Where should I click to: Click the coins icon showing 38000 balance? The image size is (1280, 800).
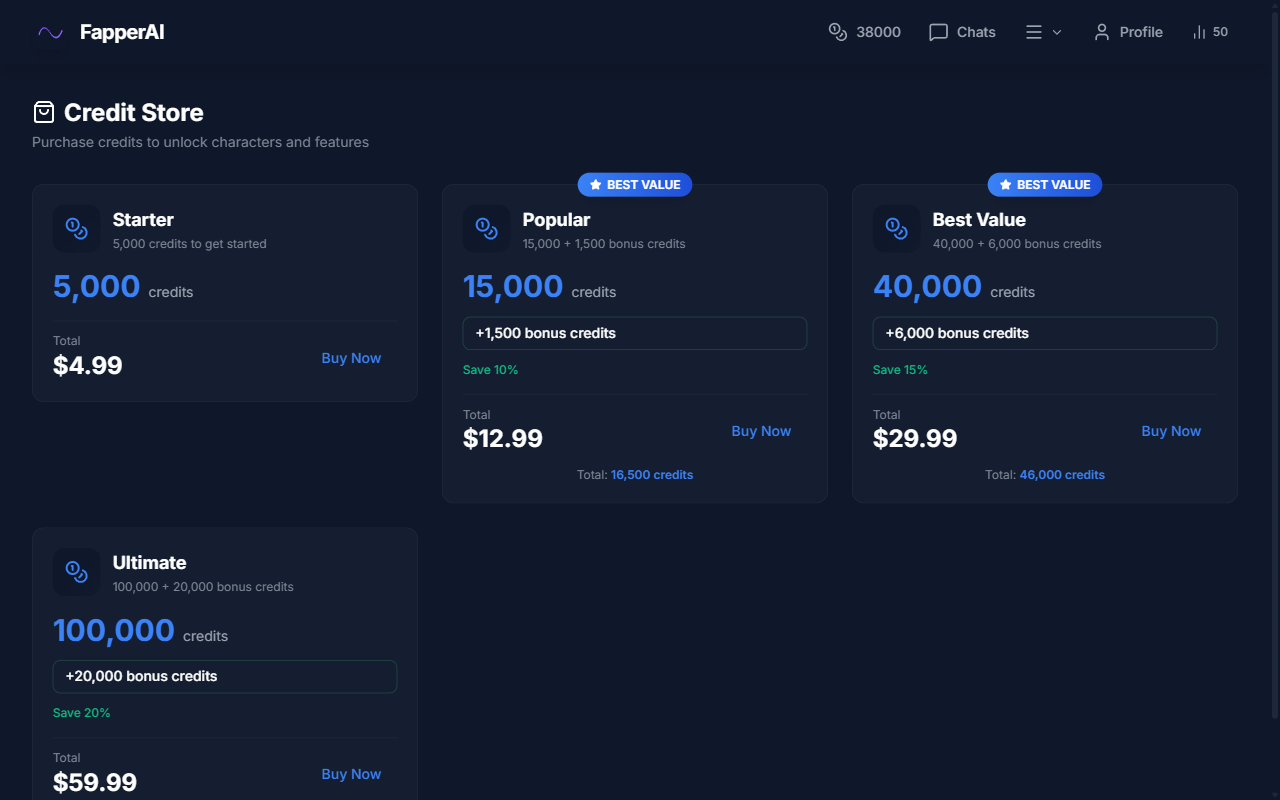837,32
